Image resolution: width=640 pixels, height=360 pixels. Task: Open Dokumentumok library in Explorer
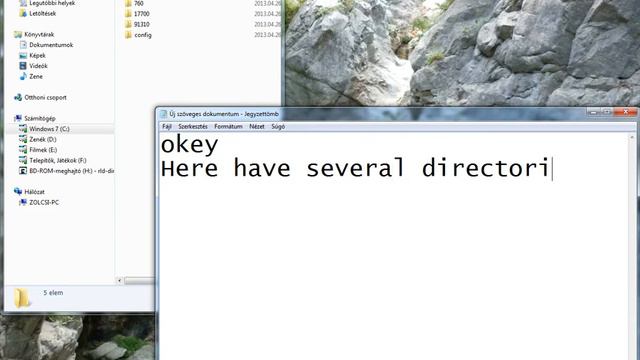[51, 45]
